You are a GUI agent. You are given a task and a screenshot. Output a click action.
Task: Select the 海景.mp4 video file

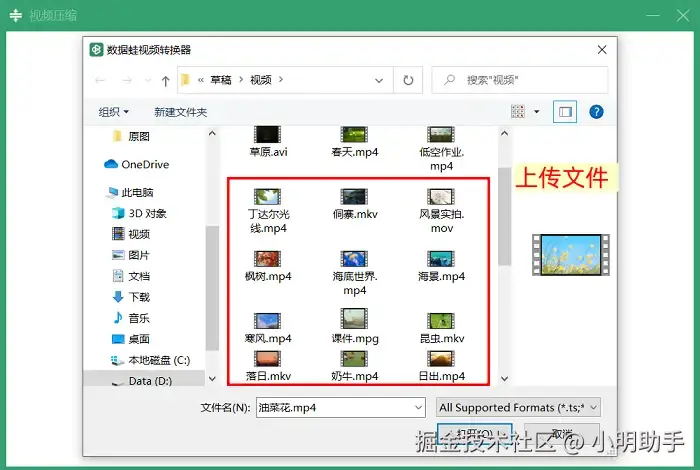point(441,266)
